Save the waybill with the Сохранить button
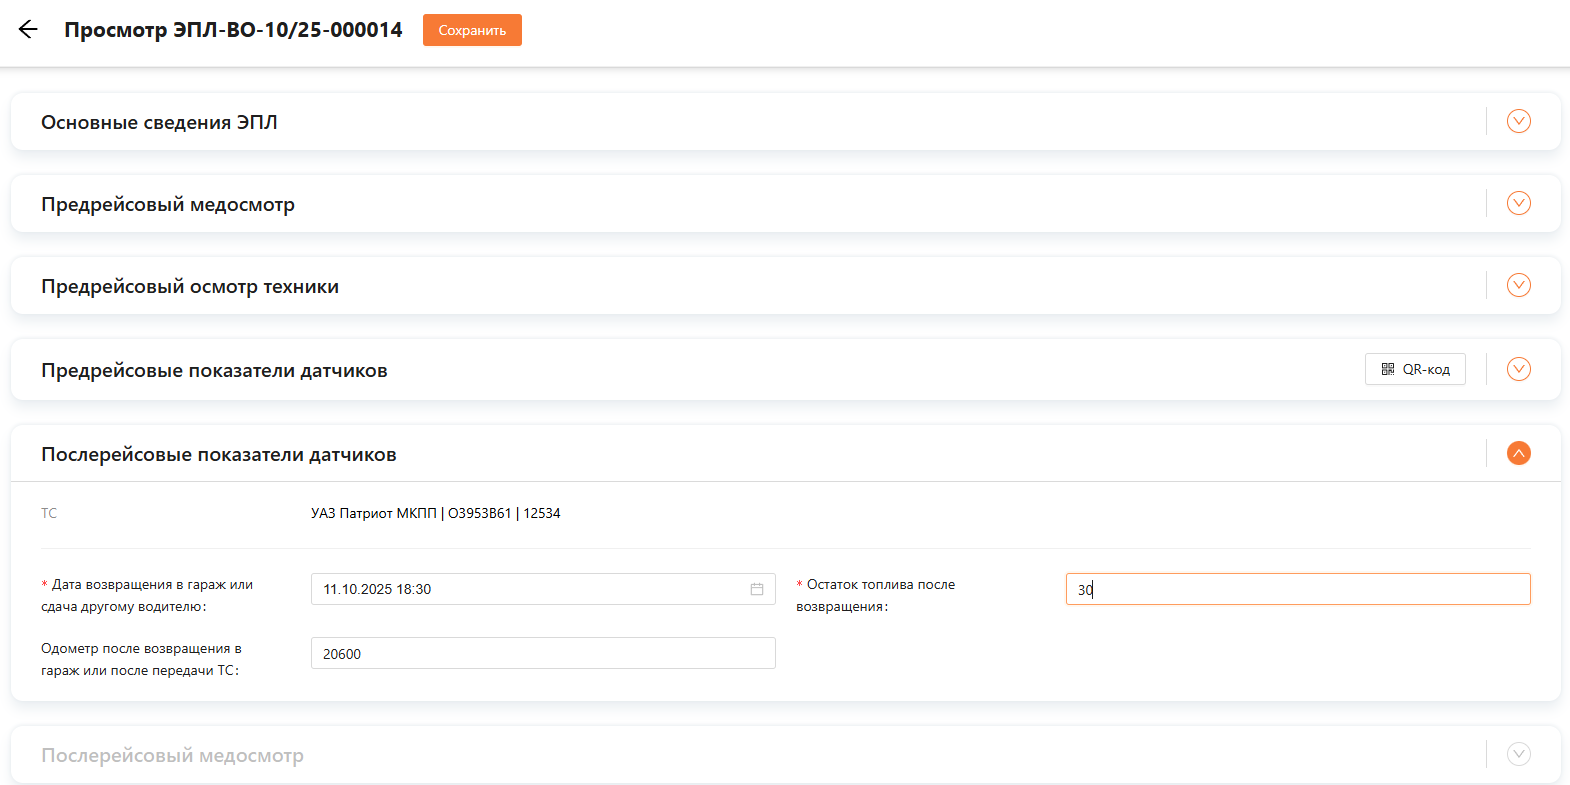Image resolution: width=1570 pixels, height=785 pixels. click(472, 30)
